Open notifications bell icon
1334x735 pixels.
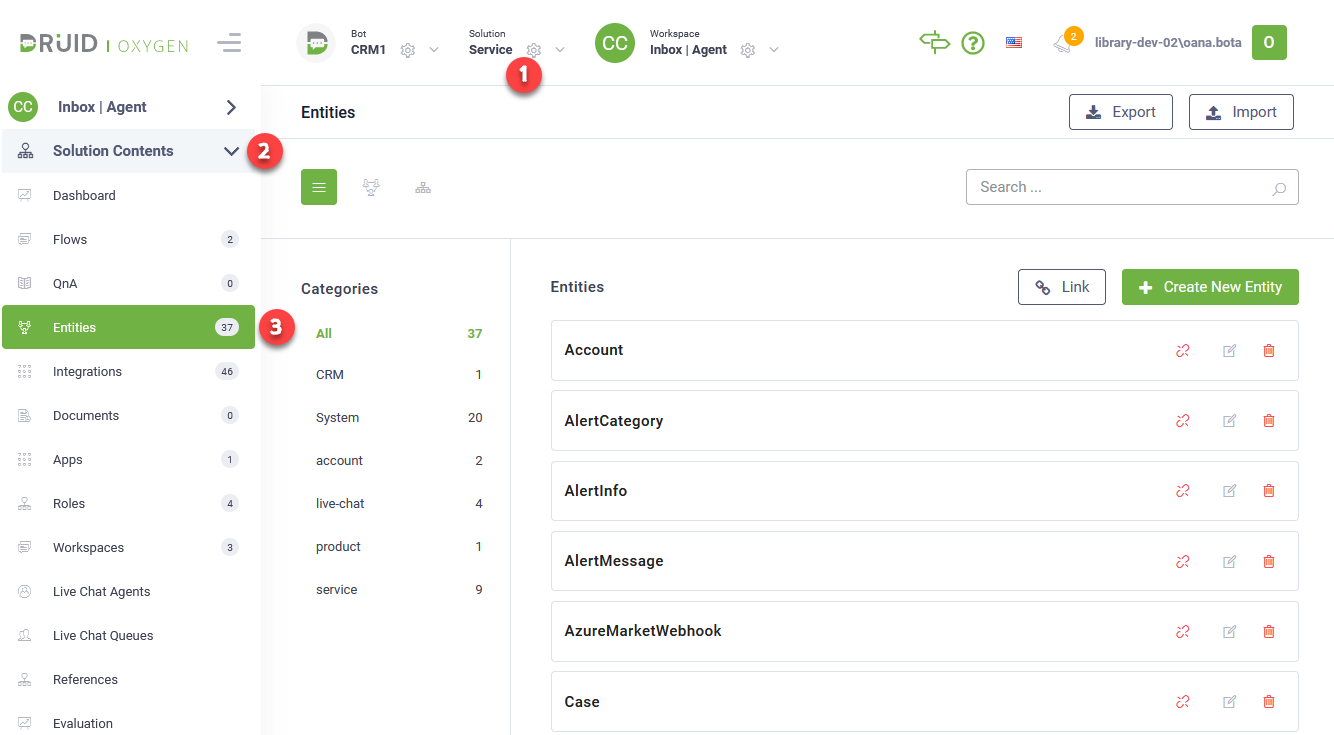point(1062,44)
